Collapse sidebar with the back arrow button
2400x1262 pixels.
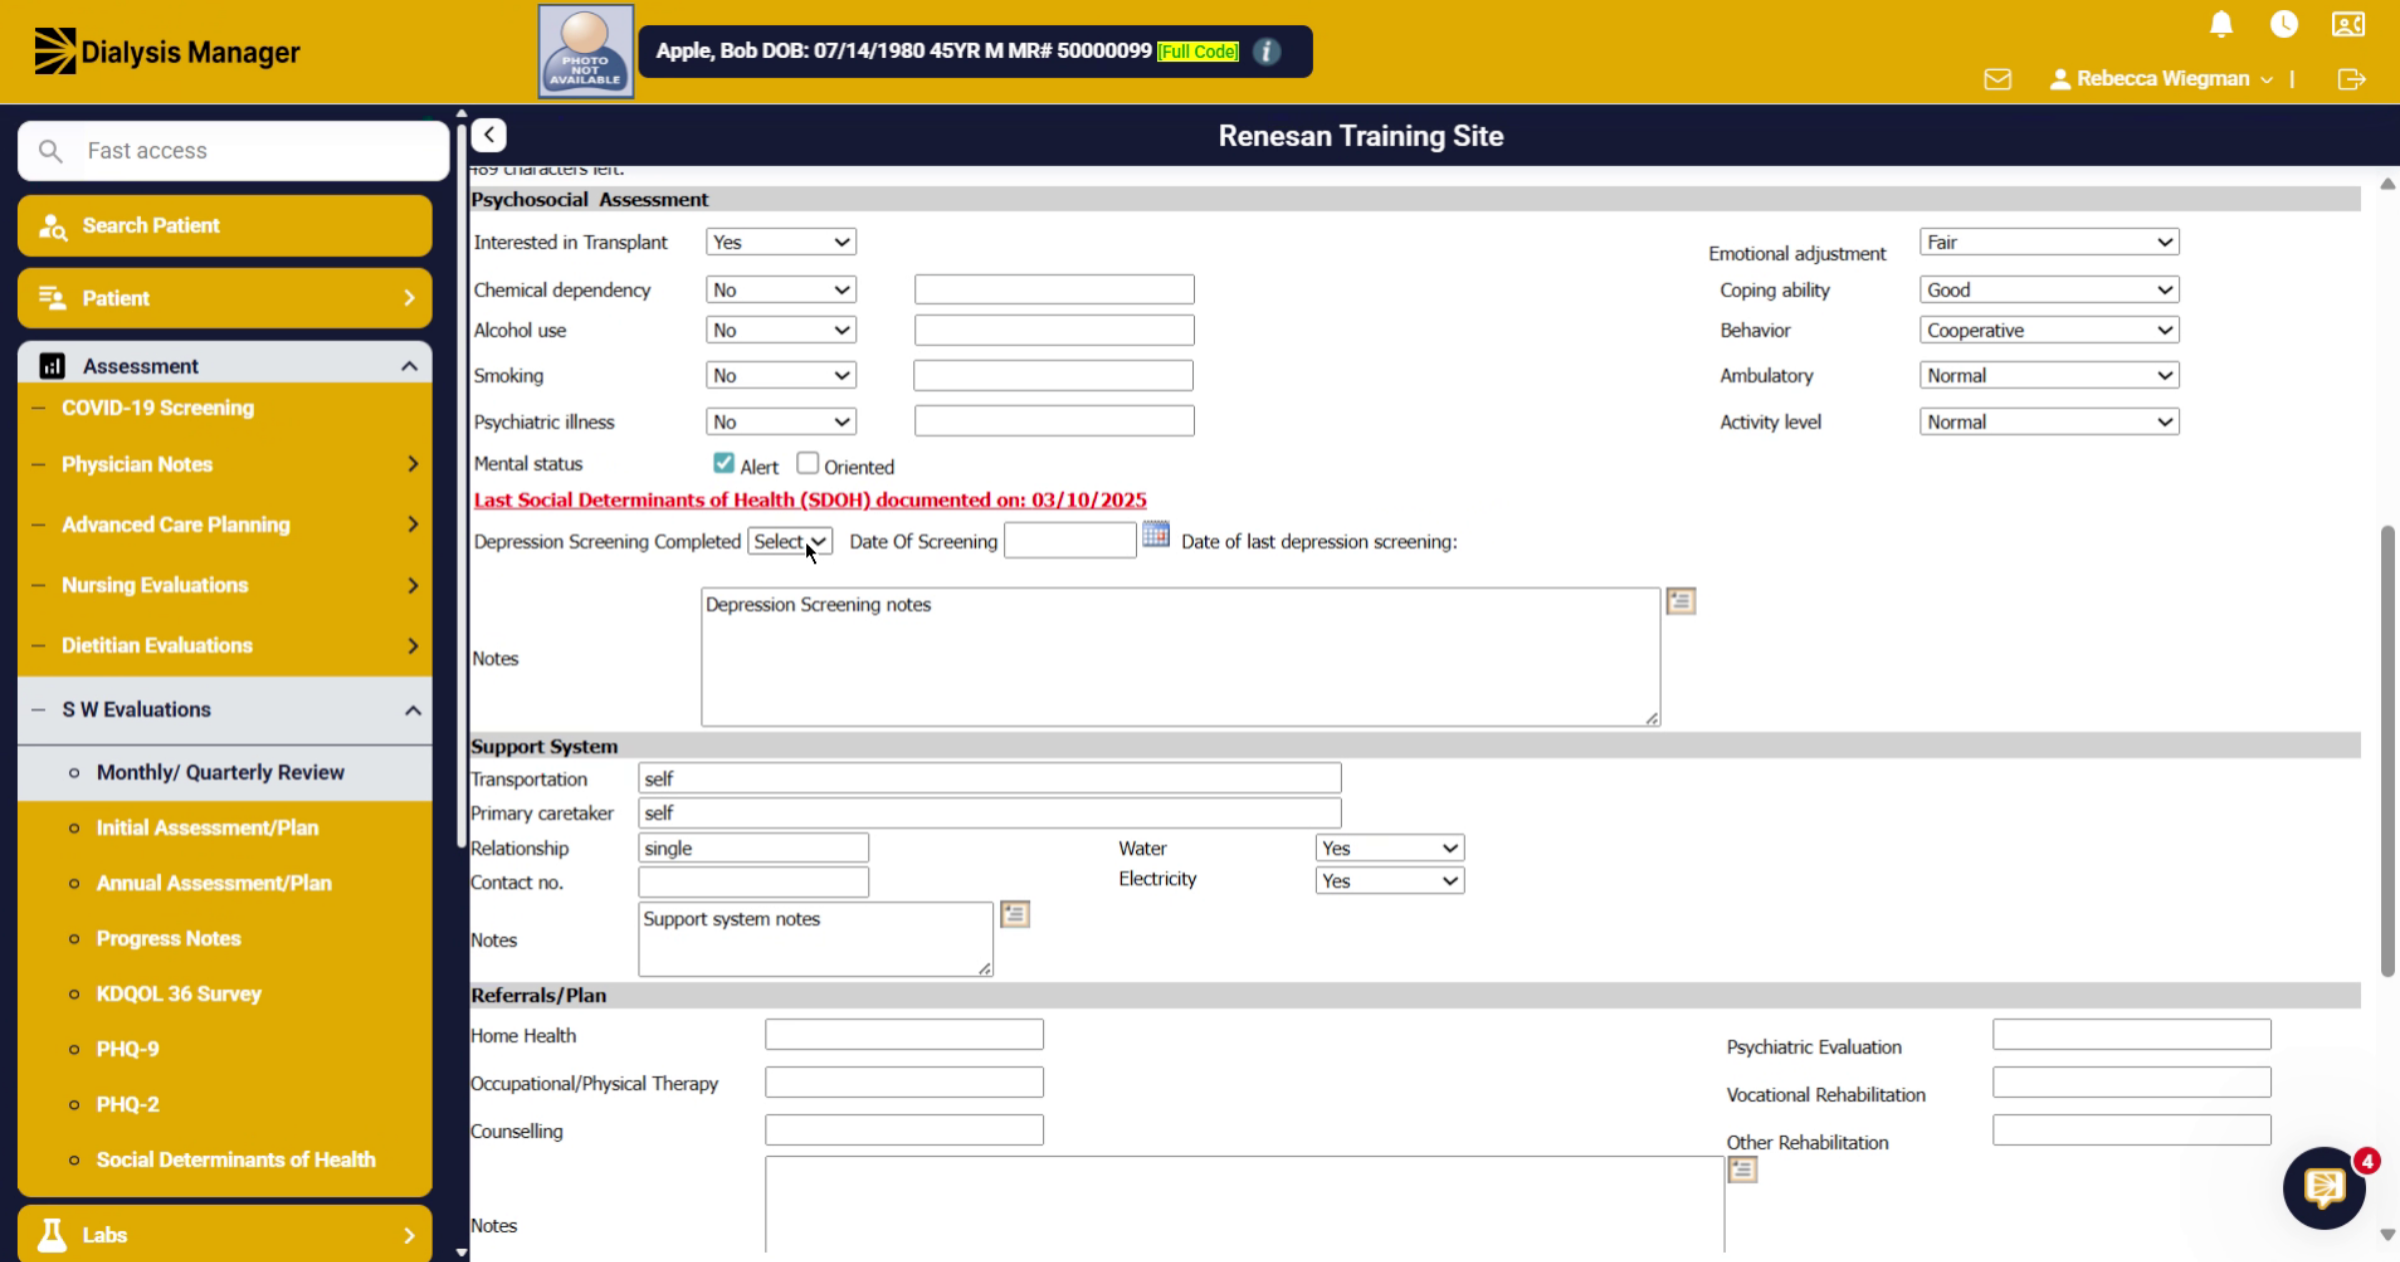(489, 135)
